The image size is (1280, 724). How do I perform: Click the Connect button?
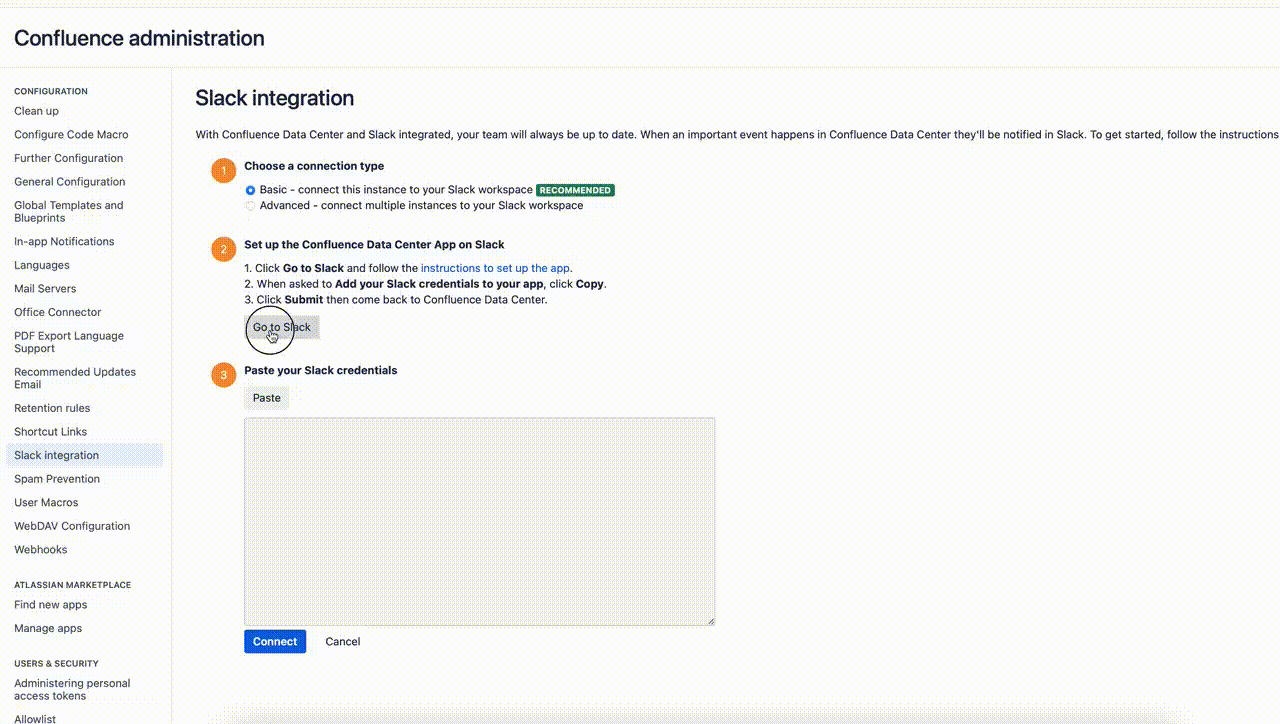[x=275, y=642]
